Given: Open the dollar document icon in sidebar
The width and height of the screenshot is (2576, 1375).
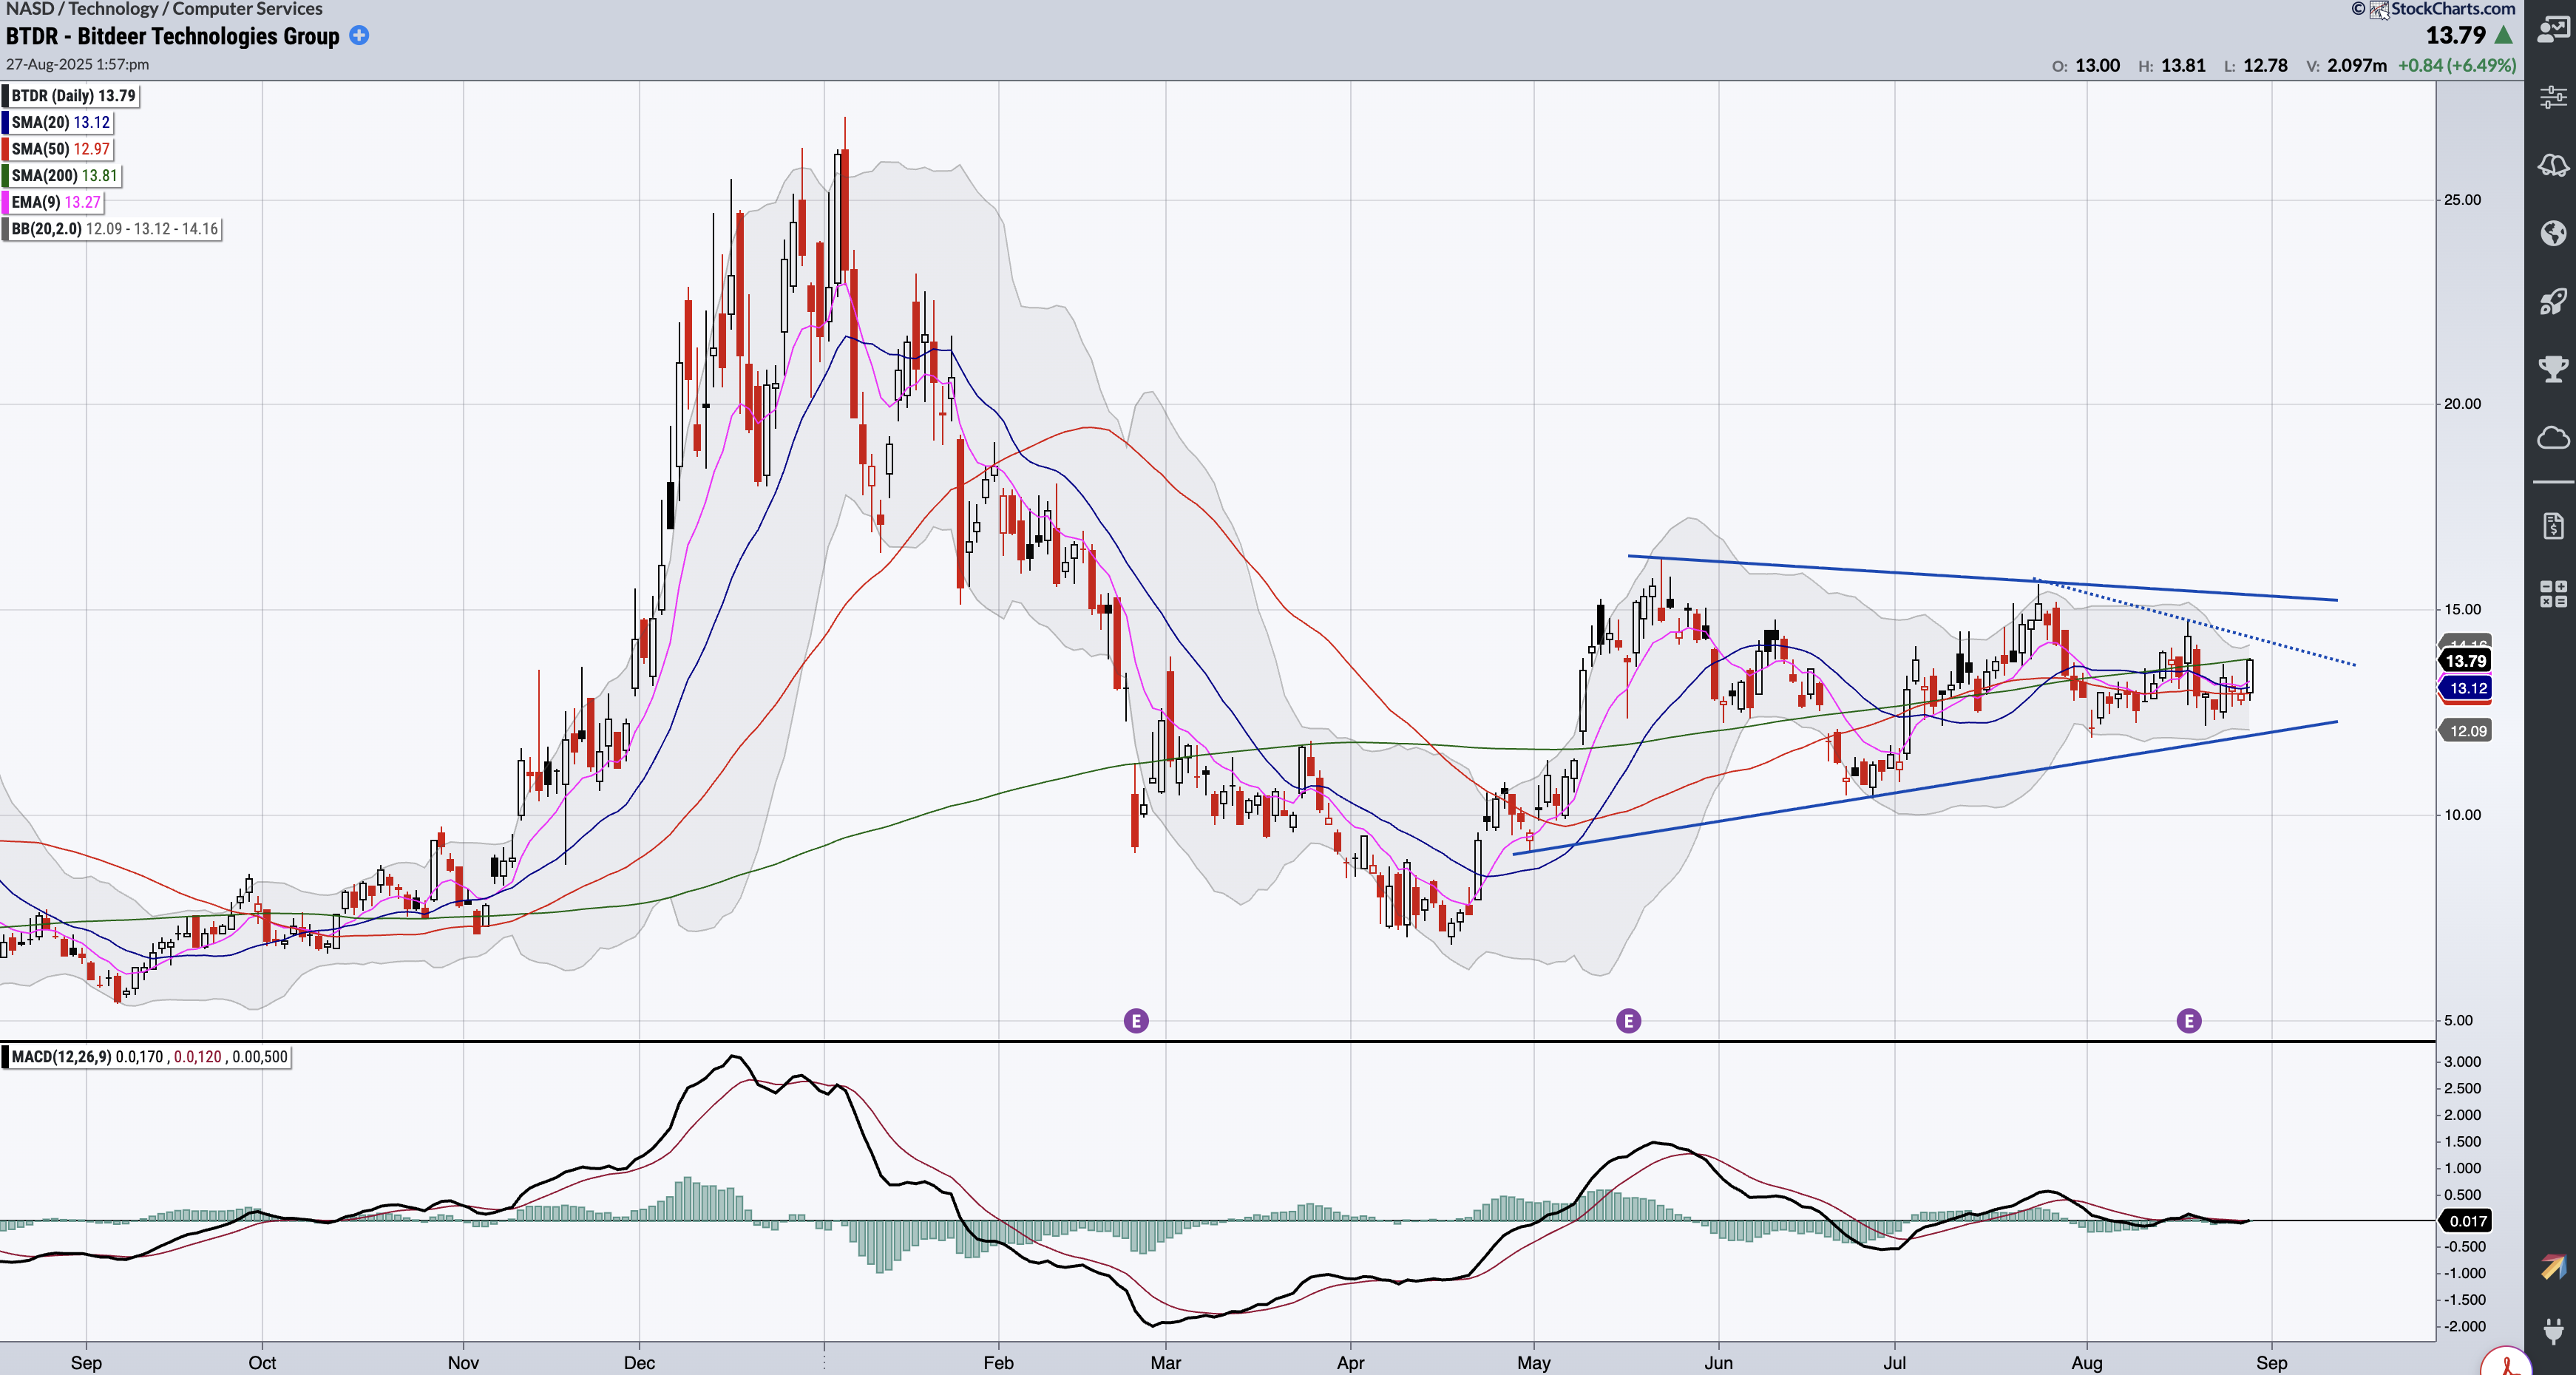Looking at the screenshot, I should [x=2553, y=525].
